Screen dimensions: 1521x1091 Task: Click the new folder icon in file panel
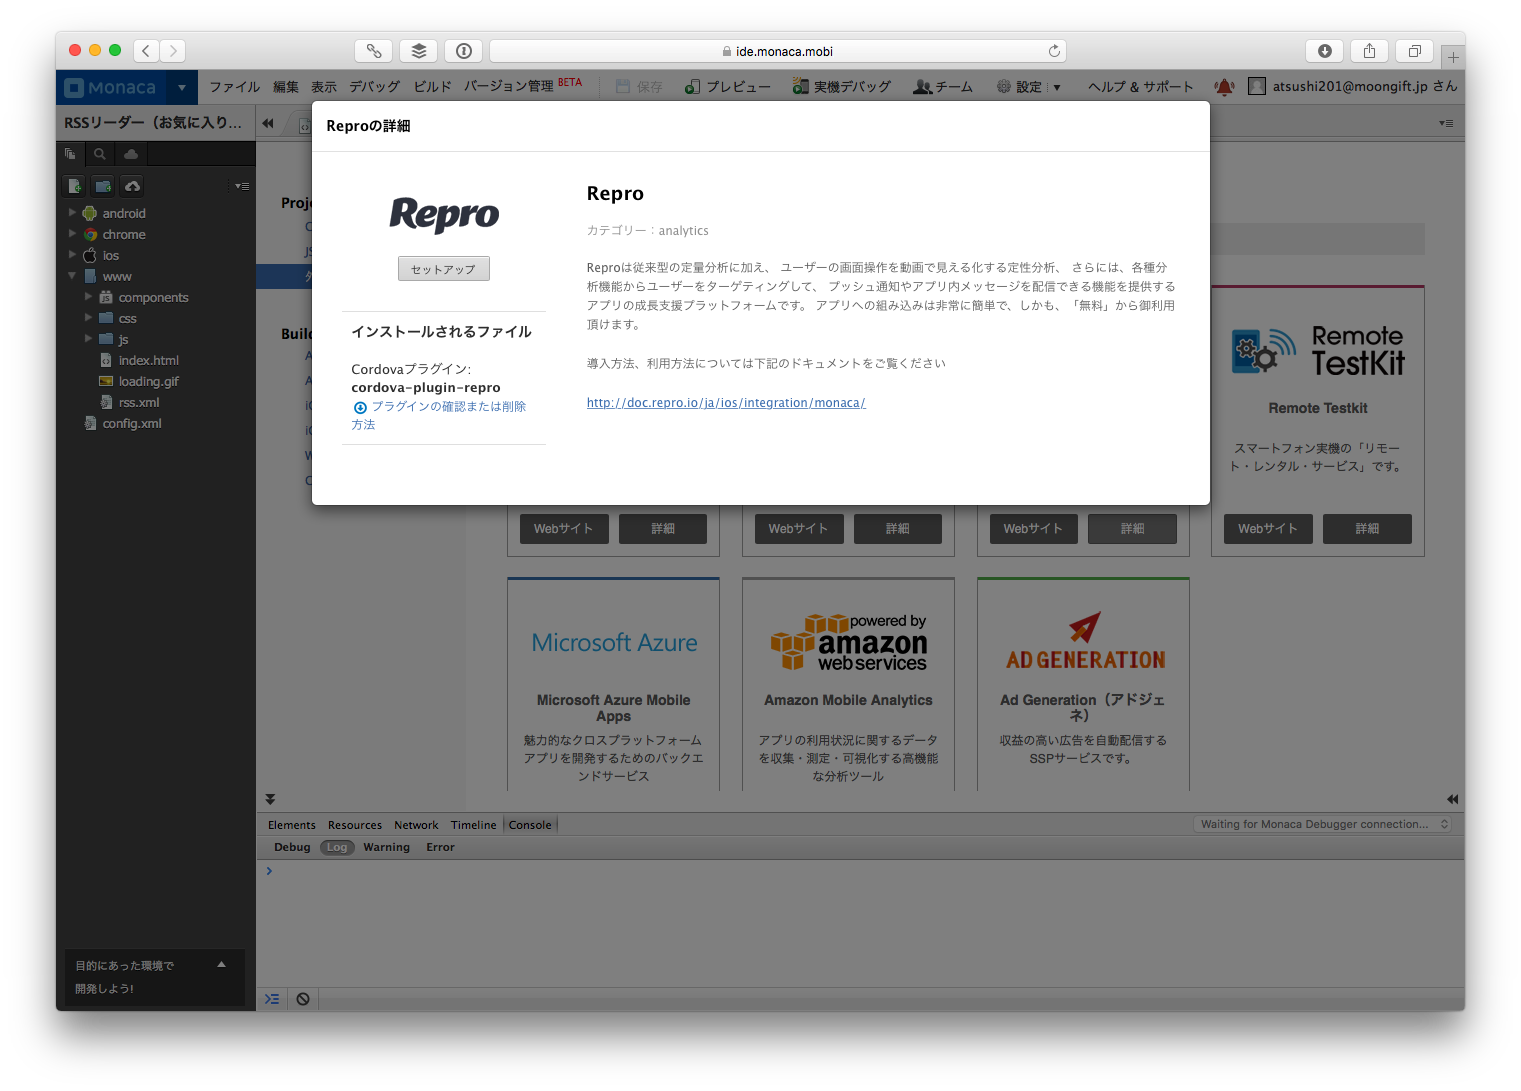click(x=103, y=186)
